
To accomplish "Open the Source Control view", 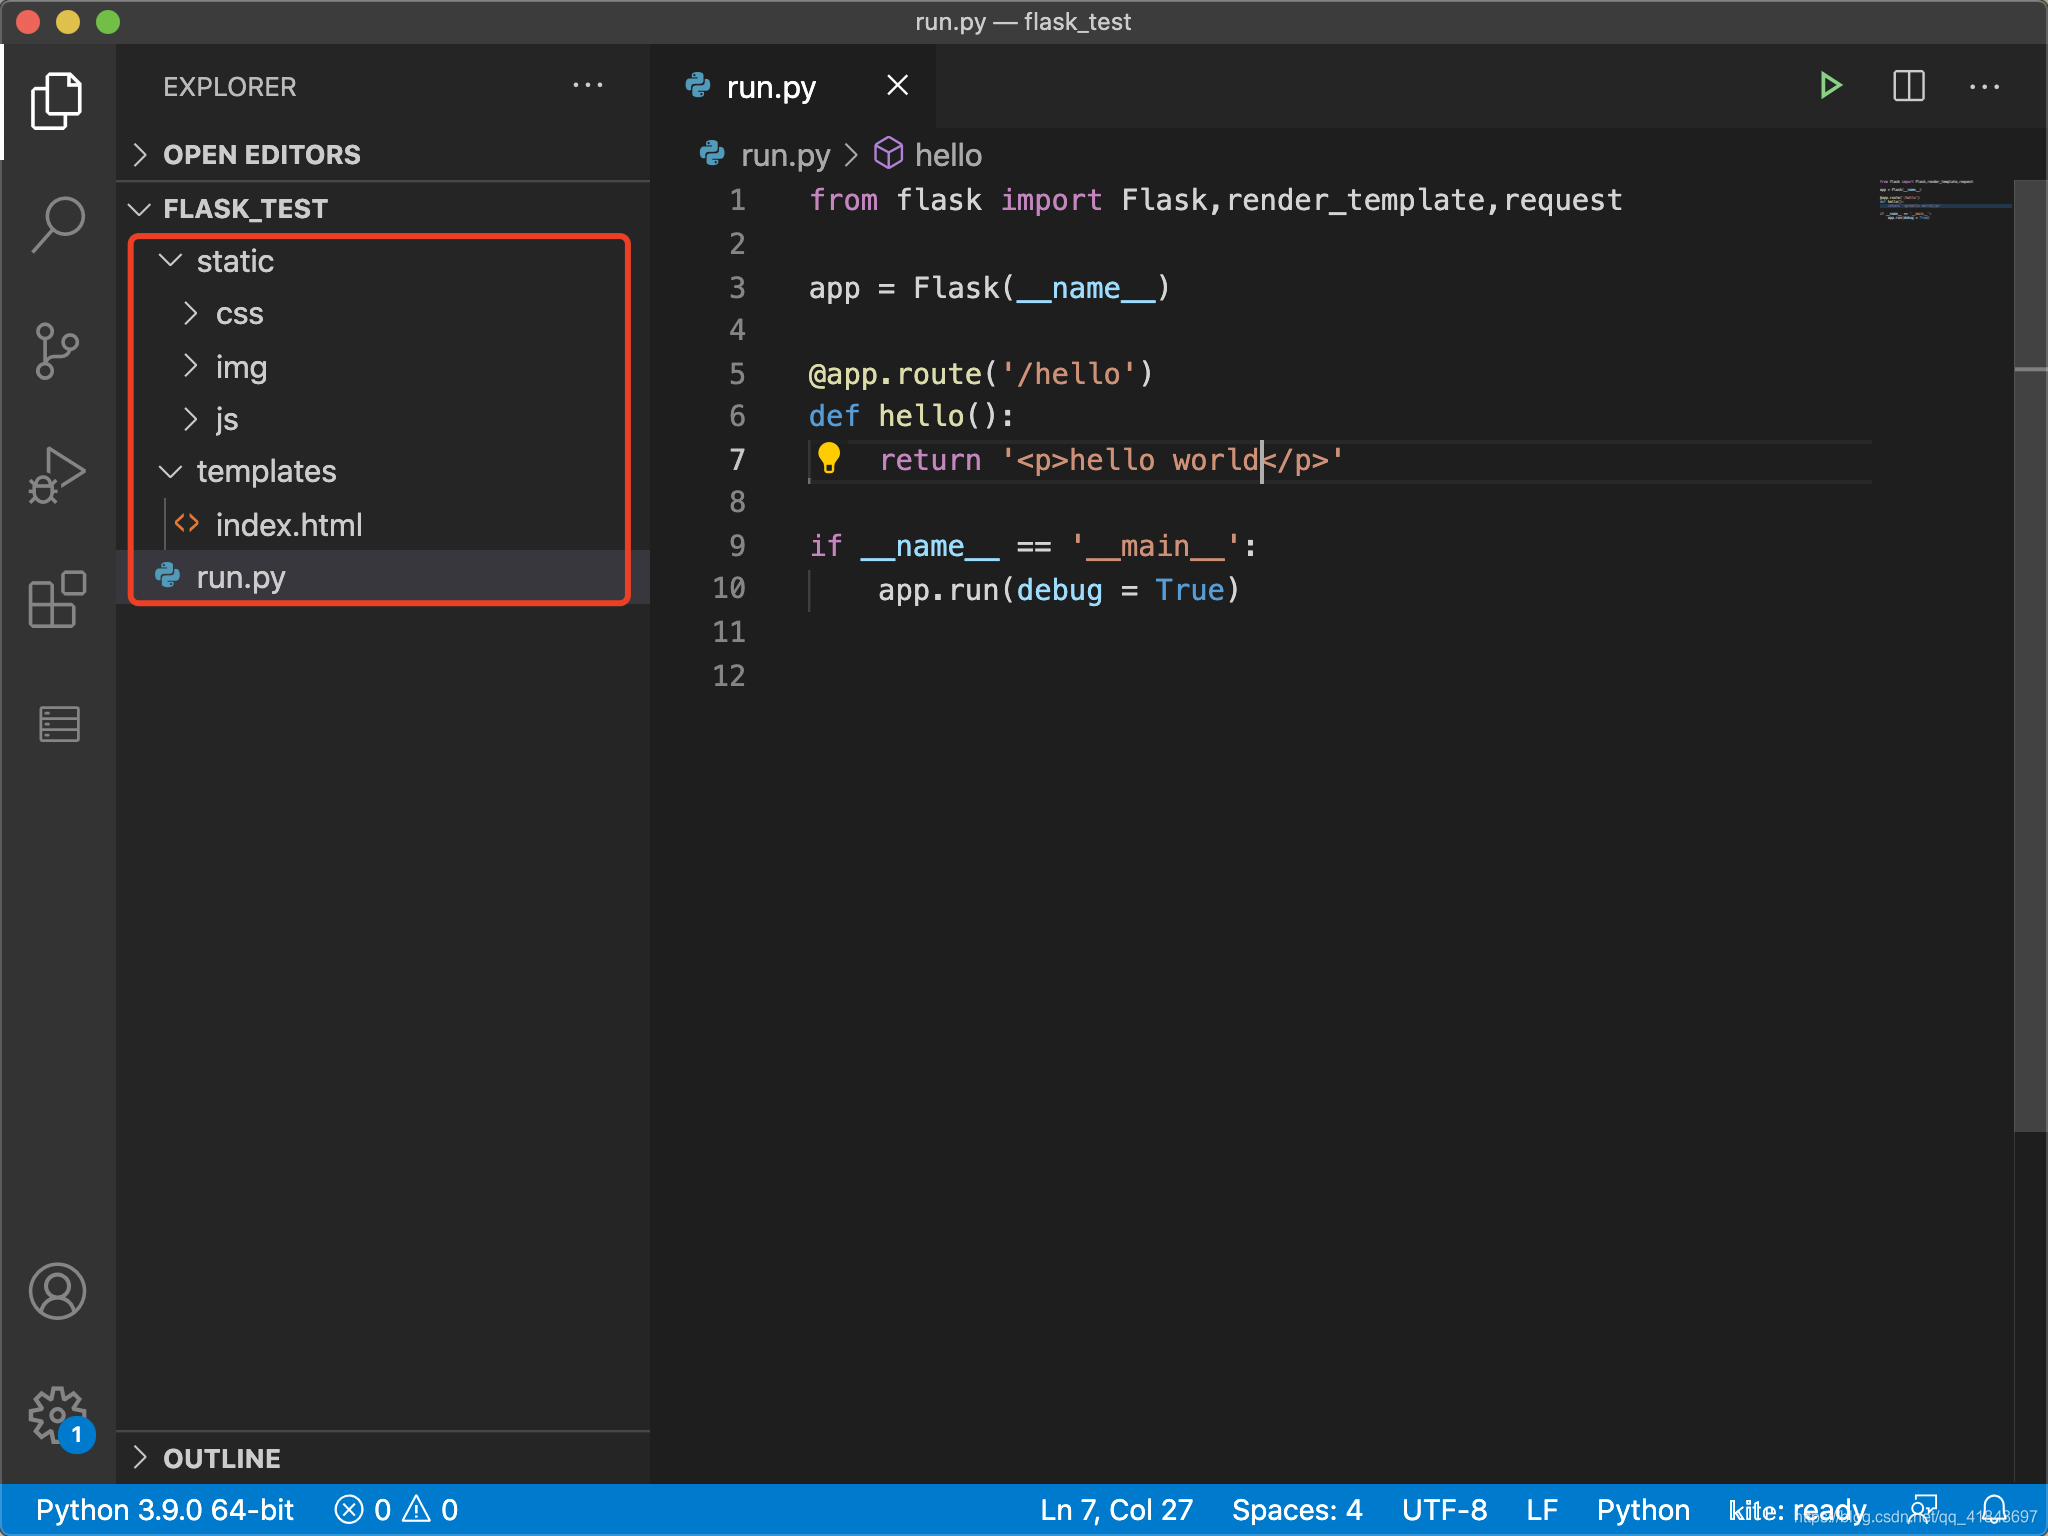I will pyautogui.click(x=58, y=350).
